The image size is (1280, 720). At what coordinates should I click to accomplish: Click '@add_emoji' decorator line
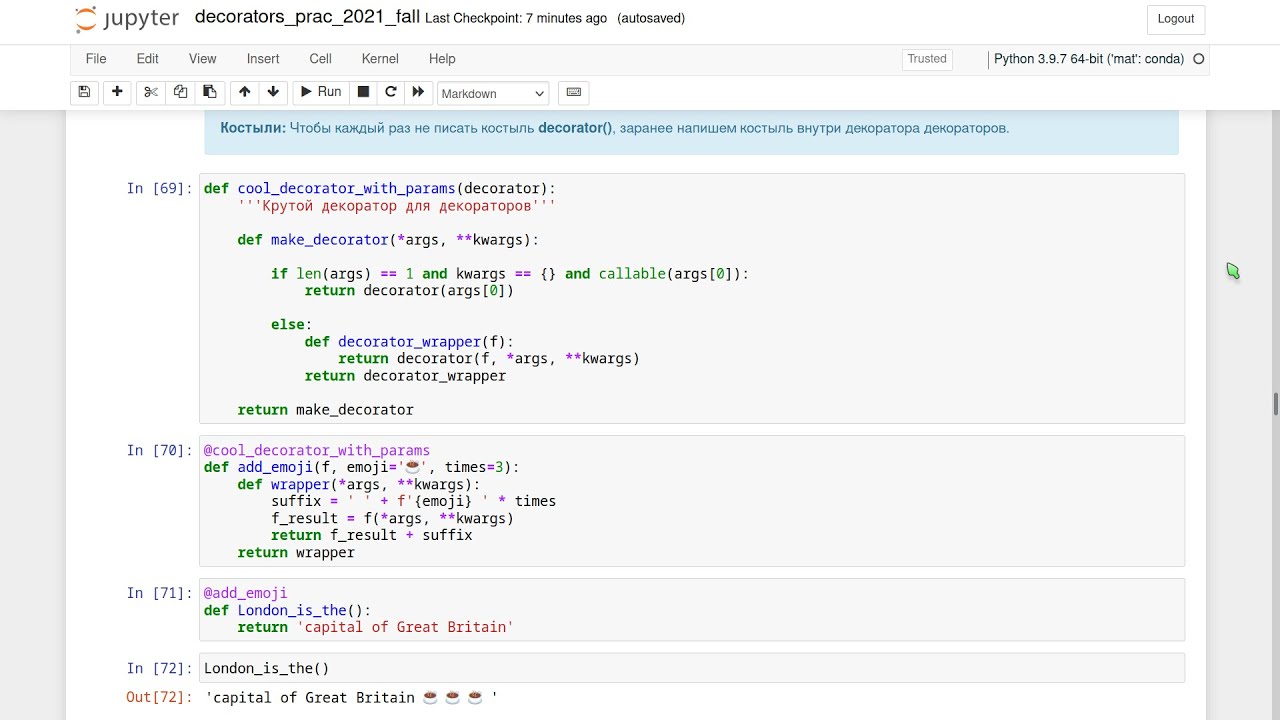point(245,593)
